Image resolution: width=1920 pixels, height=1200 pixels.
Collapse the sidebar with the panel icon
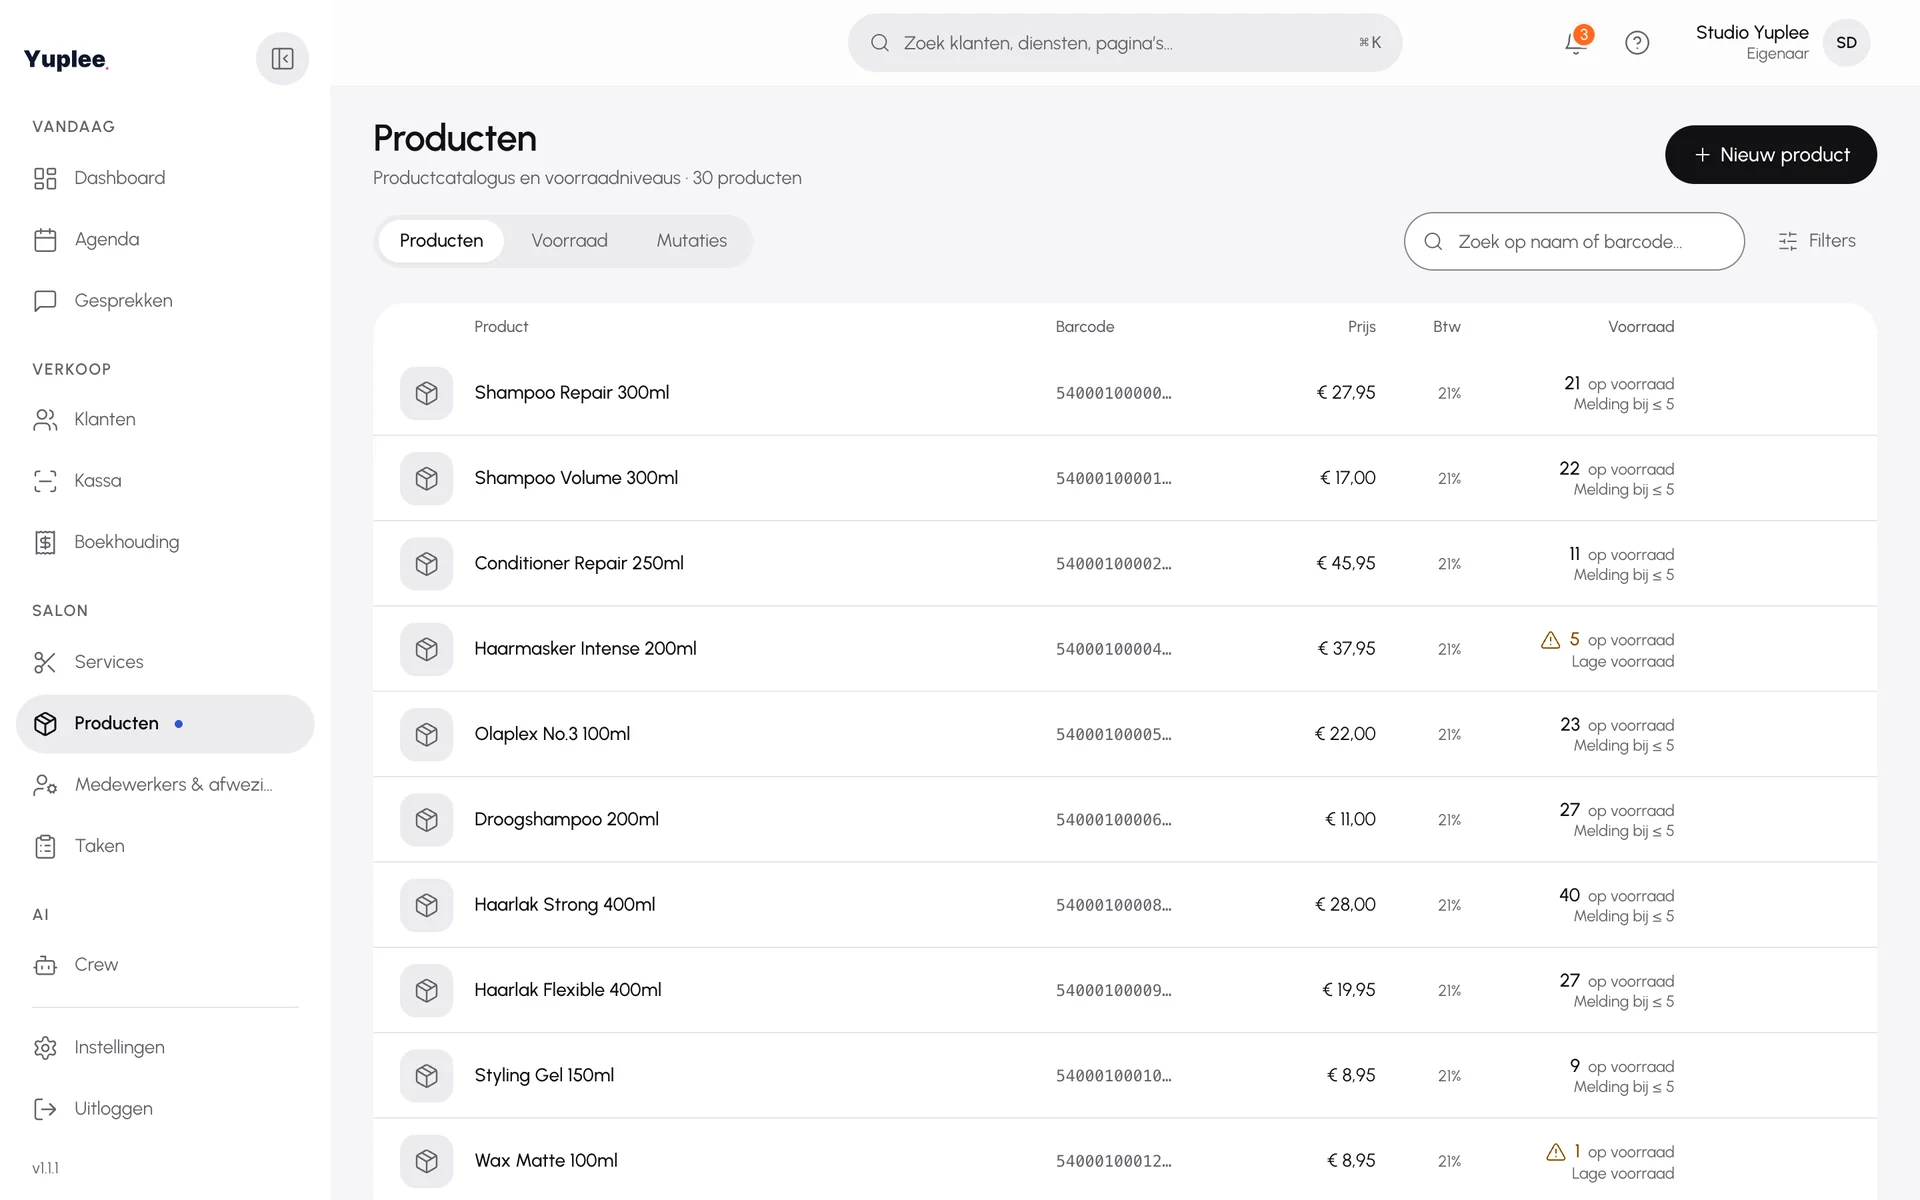click(282, 59)
